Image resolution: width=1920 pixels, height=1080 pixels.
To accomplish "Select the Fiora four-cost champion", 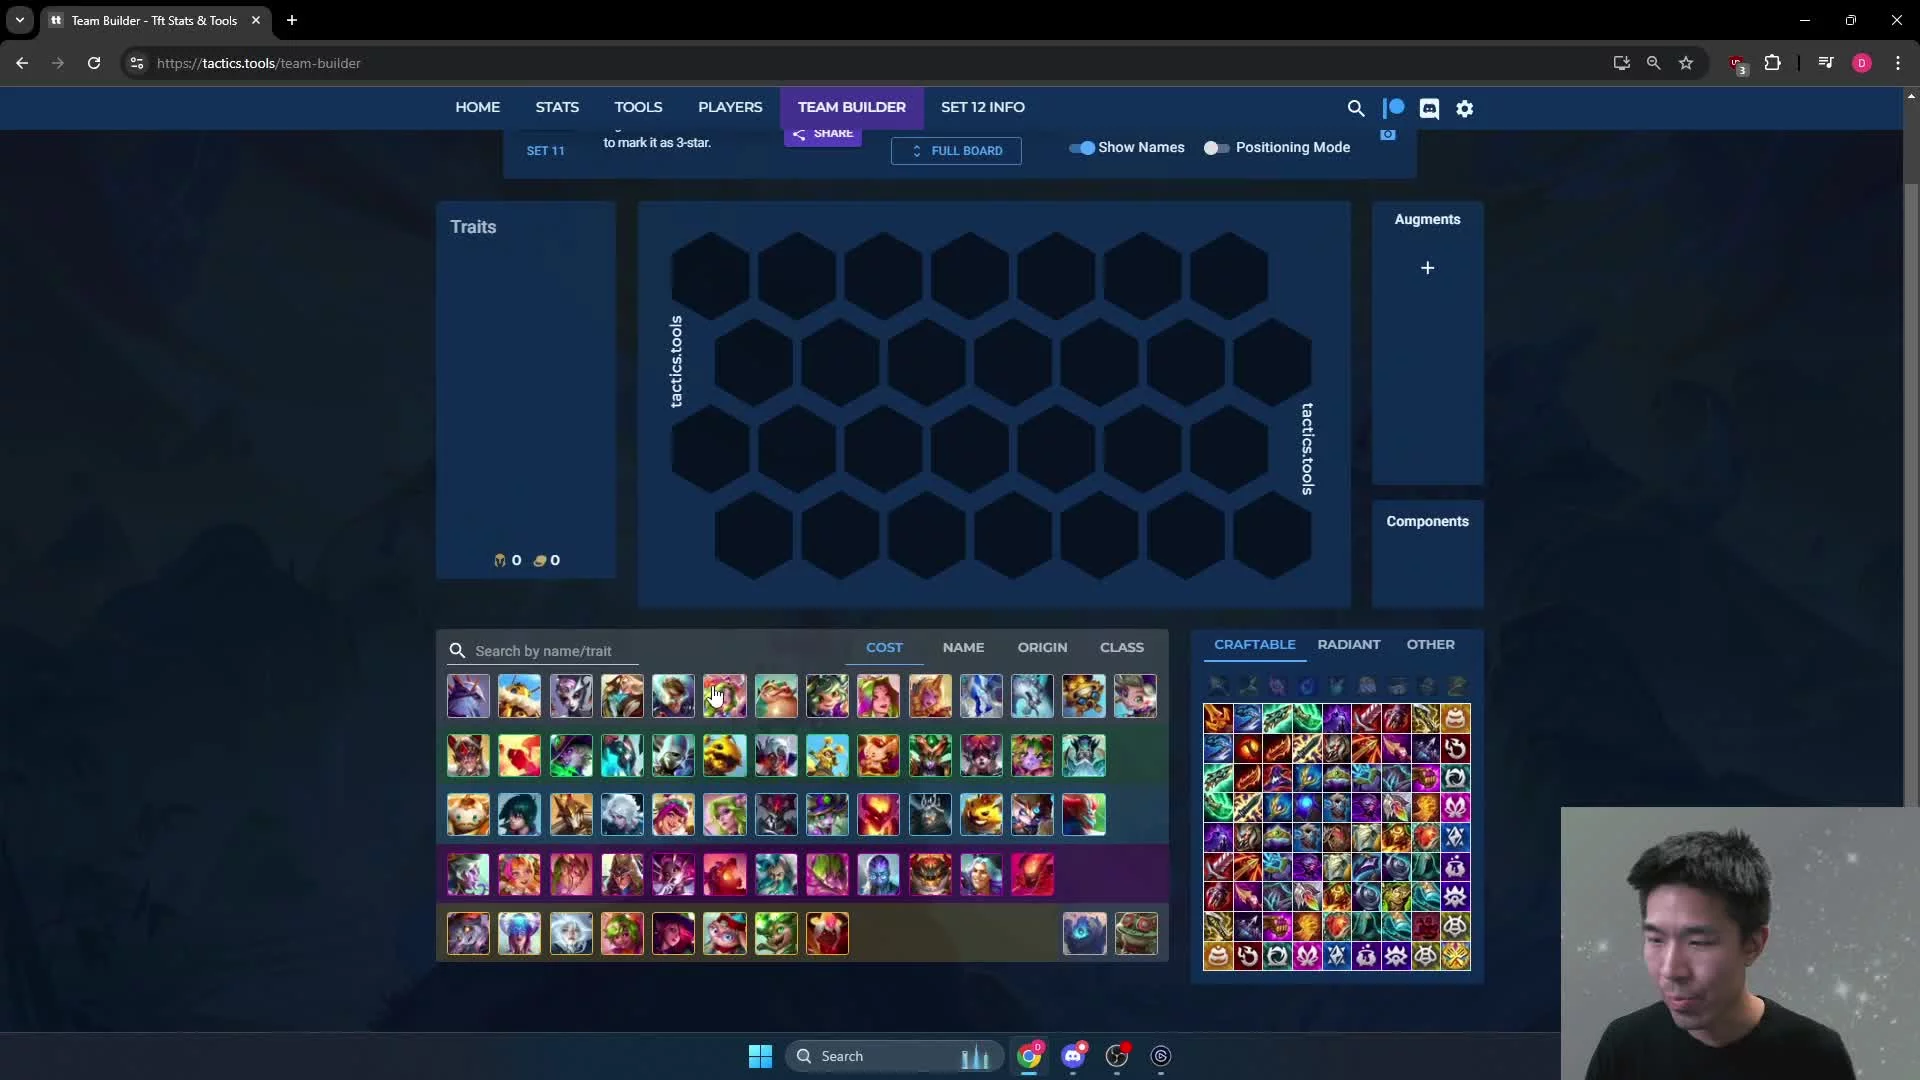I will 468,875.
